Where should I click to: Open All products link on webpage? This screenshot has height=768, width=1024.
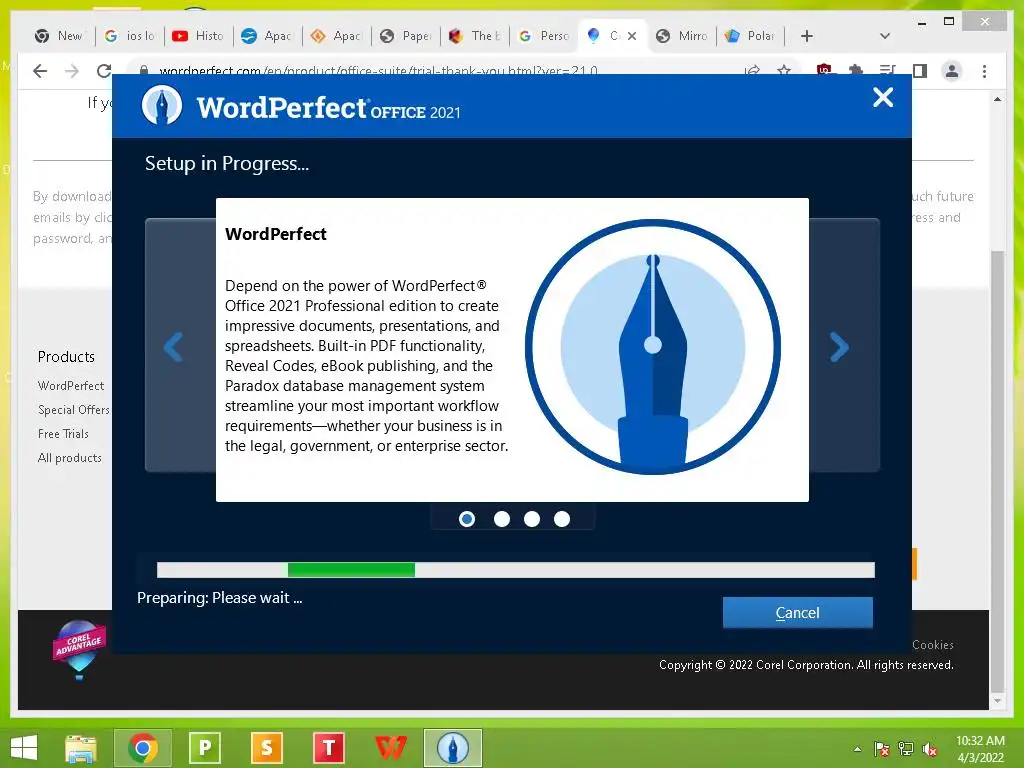pyautogui.click(x=69, y=458)
